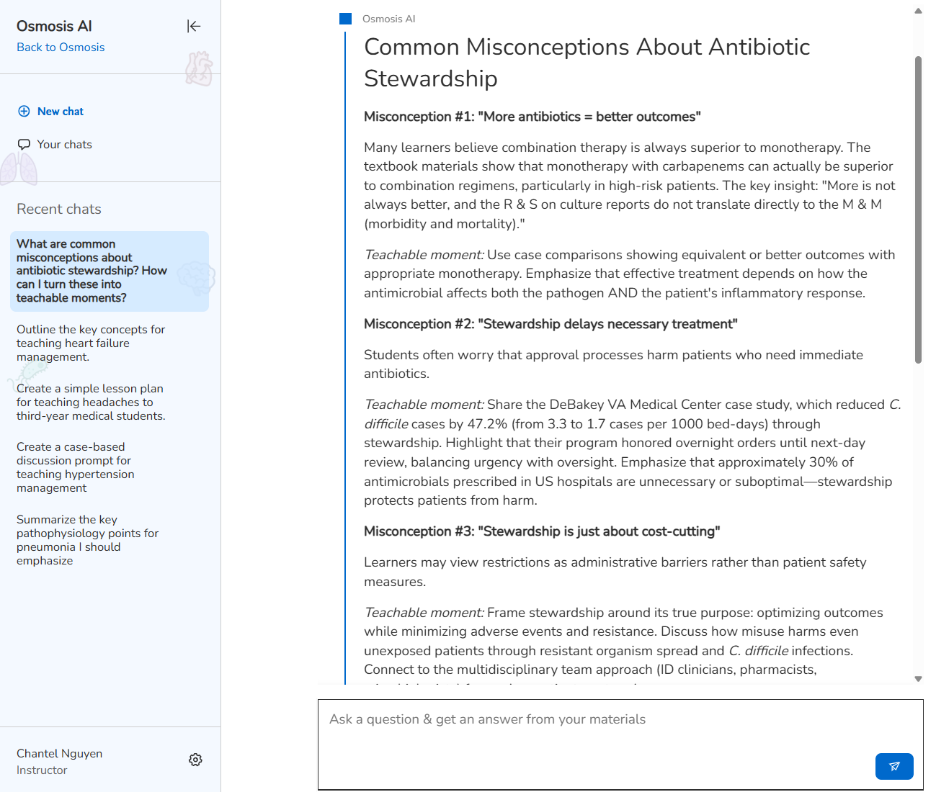This screenshot has height=792, width=936.
Task: Click the Chantel Nguyen user name
Action: (x=60, y=753)
